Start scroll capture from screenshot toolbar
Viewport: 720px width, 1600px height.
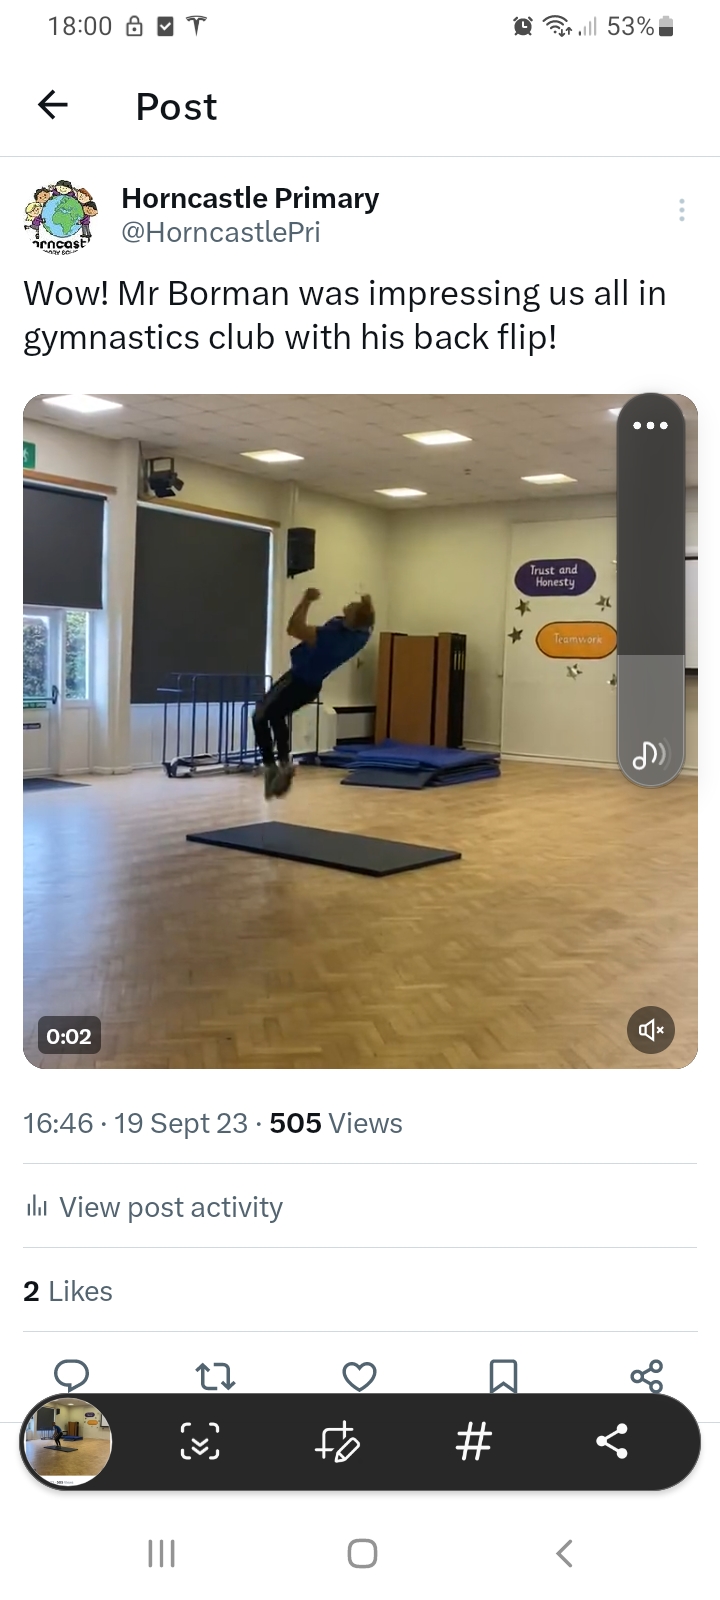(x=200, y=1441)
